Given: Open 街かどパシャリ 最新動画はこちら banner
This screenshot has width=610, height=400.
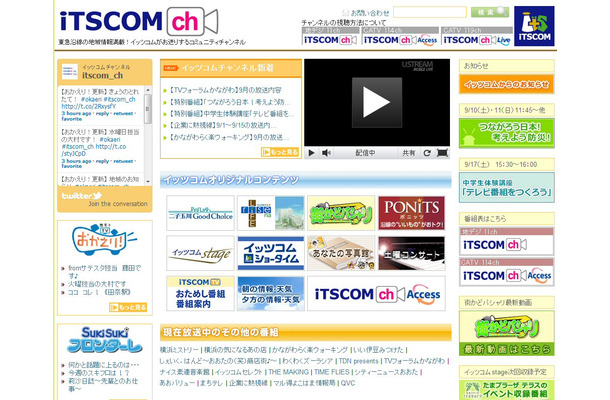Looking at the screenshot, I should [507, 333].
